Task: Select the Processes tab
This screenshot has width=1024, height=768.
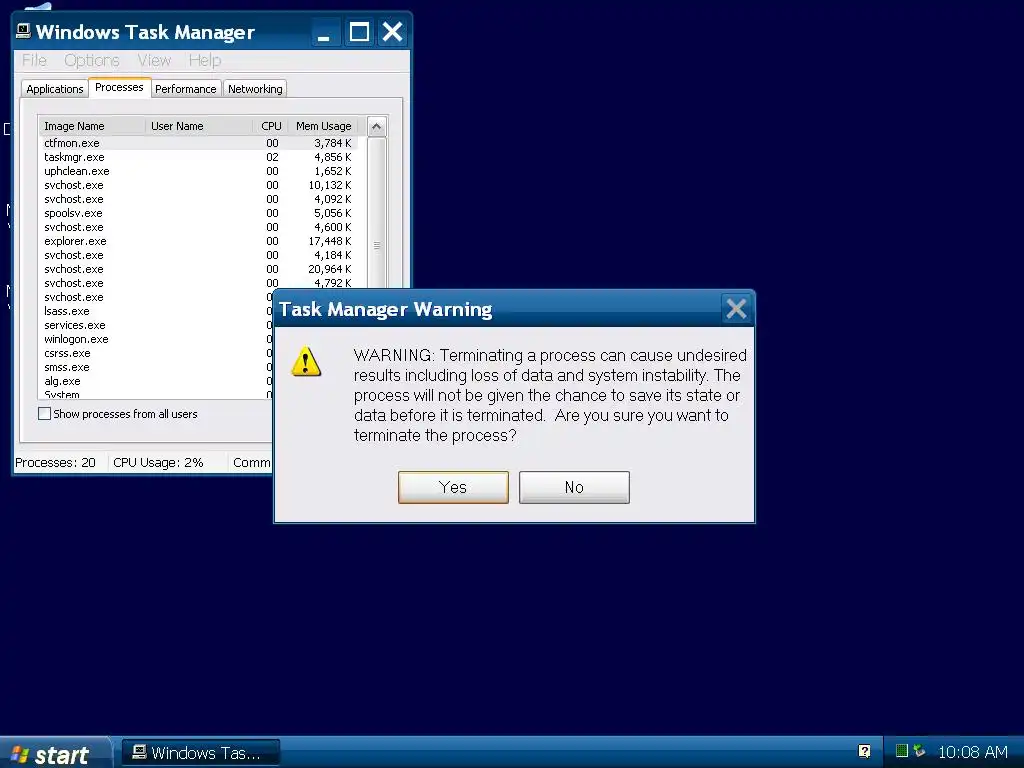Action: tap(119, 87)
